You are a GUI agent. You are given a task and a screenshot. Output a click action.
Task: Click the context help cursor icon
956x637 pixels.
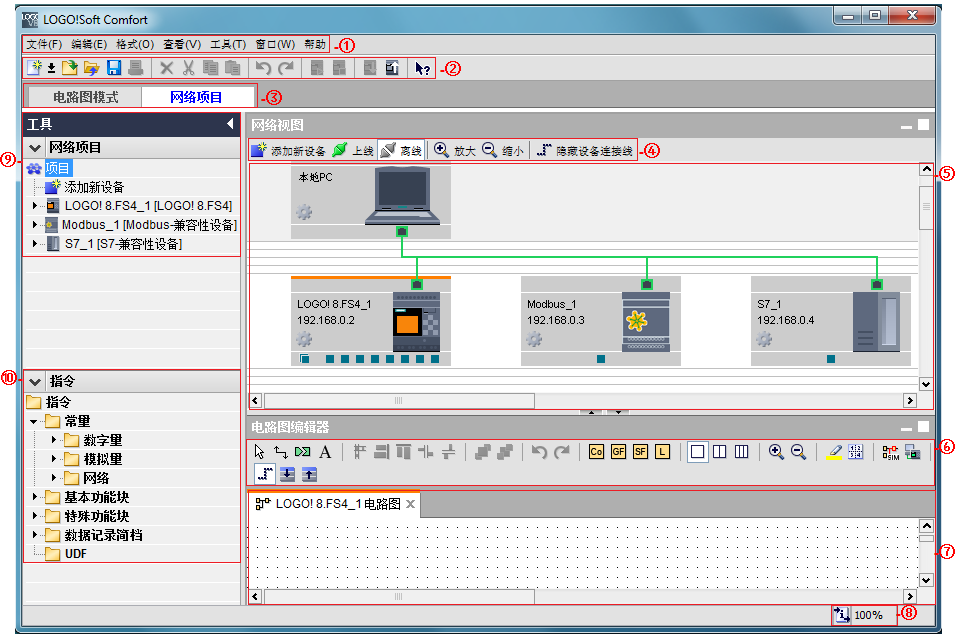click(423, 68)
